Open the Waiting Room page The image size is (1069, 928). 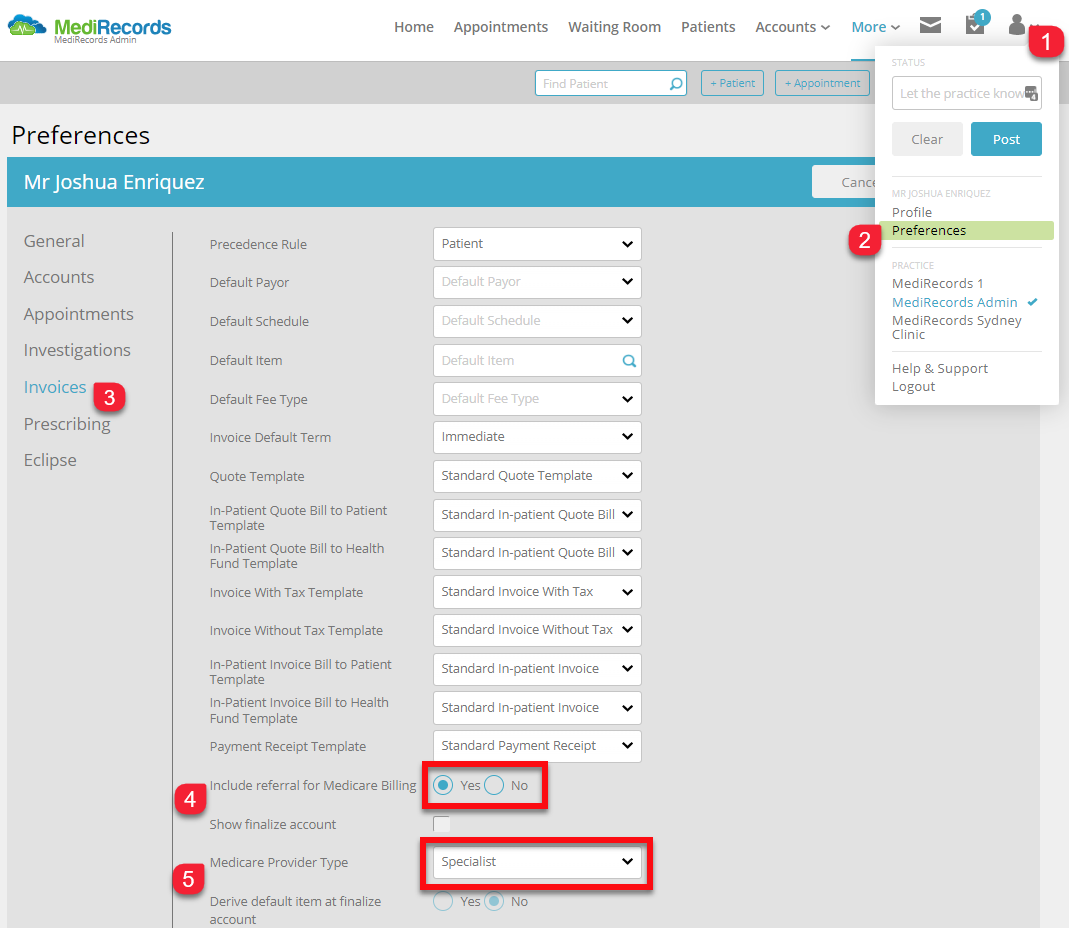pyautogui.click(x=614, y=27)
